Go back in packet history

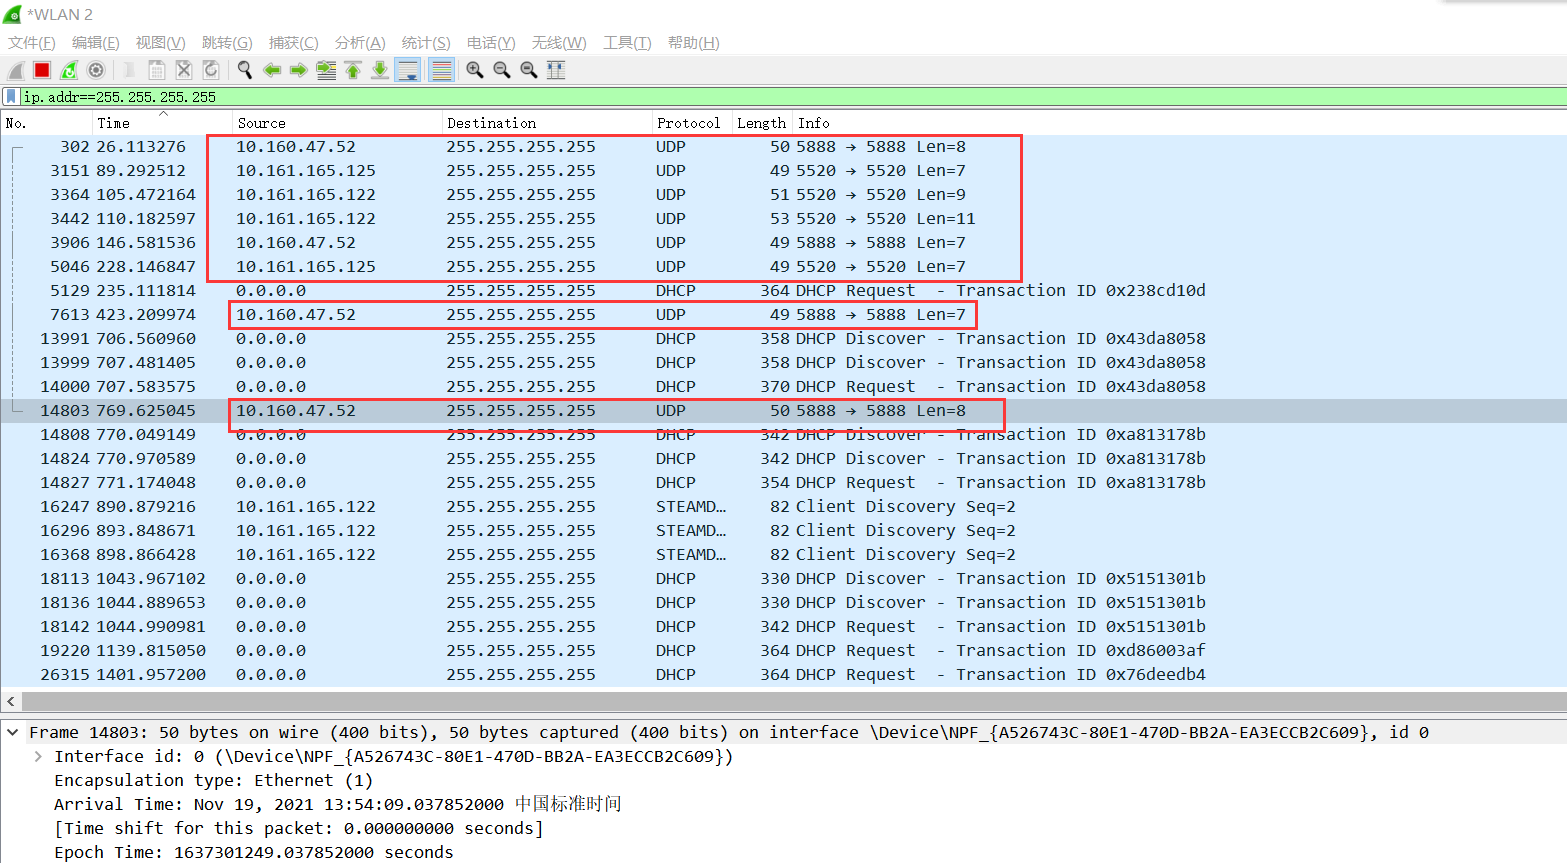pyautogui.click(x=272, y=70)
